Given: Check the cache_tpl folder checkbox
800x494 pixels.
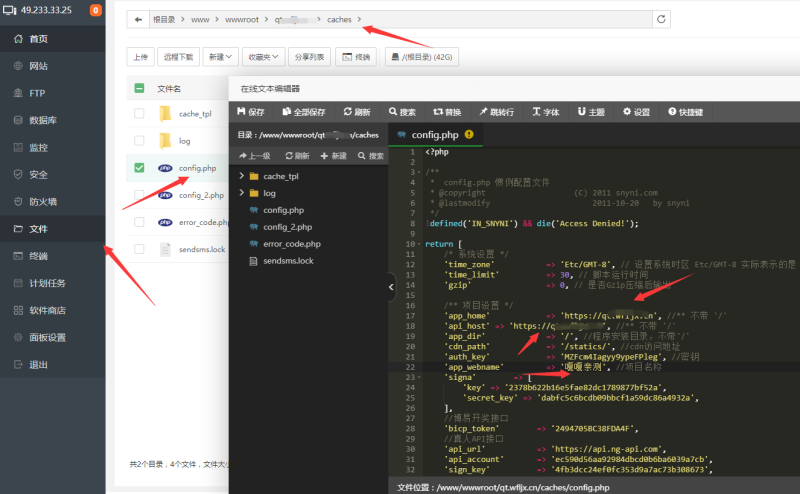Looking at the screenshot, I should (x=139, y=114).
